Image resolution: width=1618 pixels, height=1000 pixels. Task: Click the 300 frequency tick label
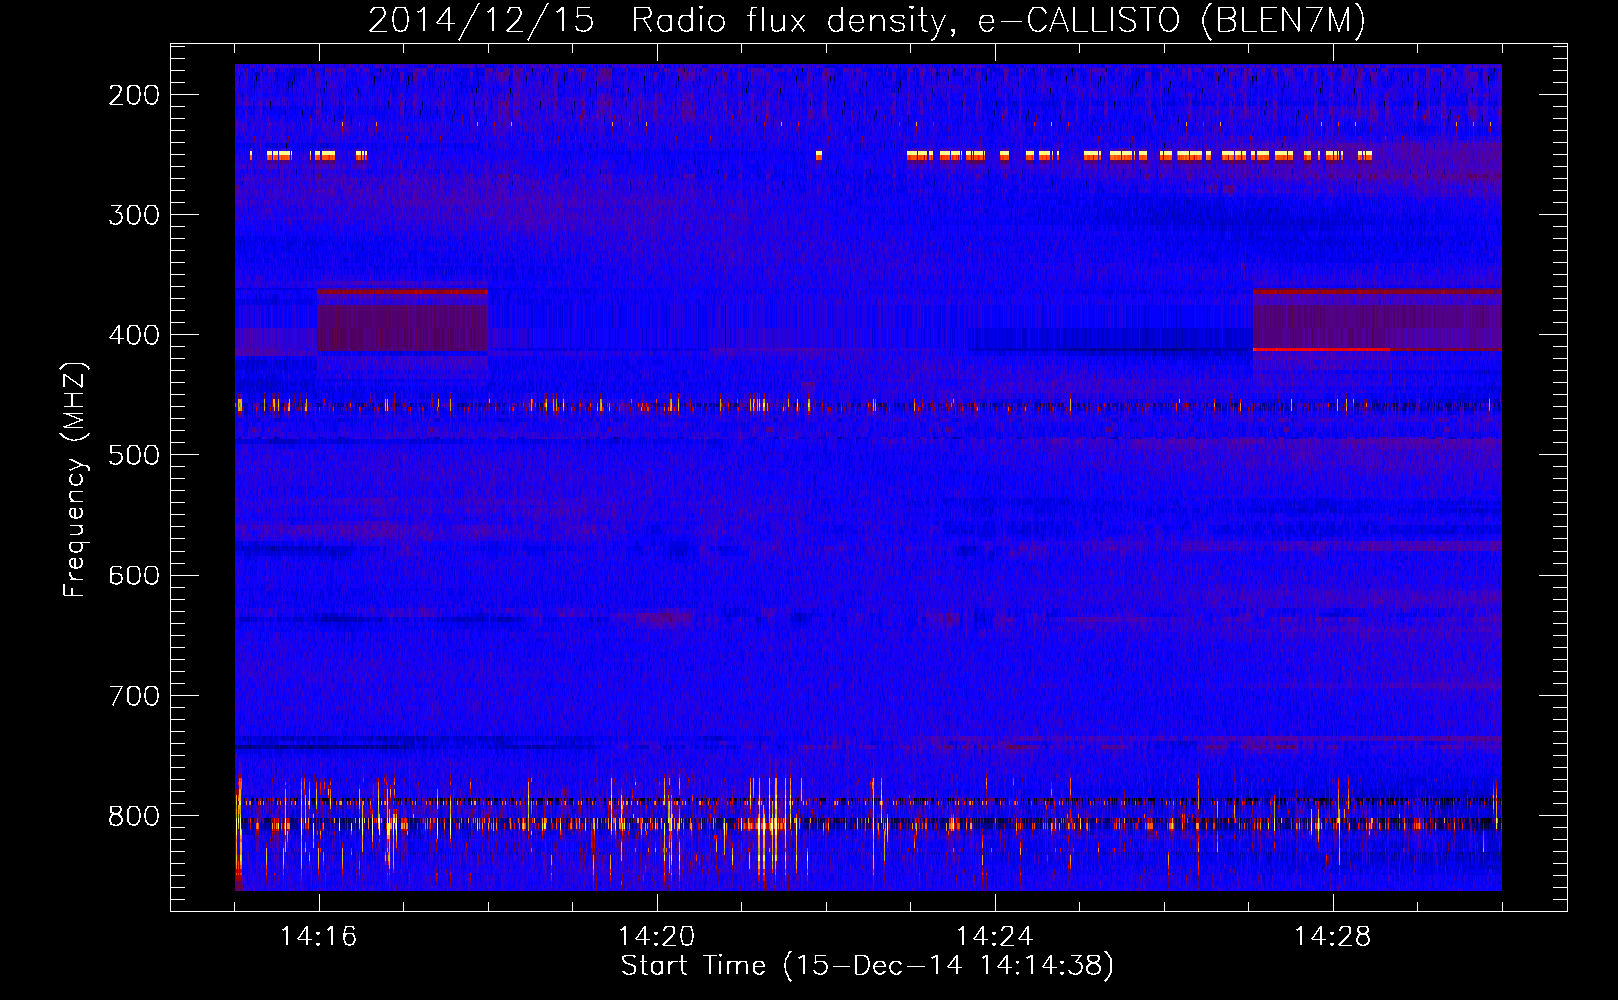tap(134, 215)
